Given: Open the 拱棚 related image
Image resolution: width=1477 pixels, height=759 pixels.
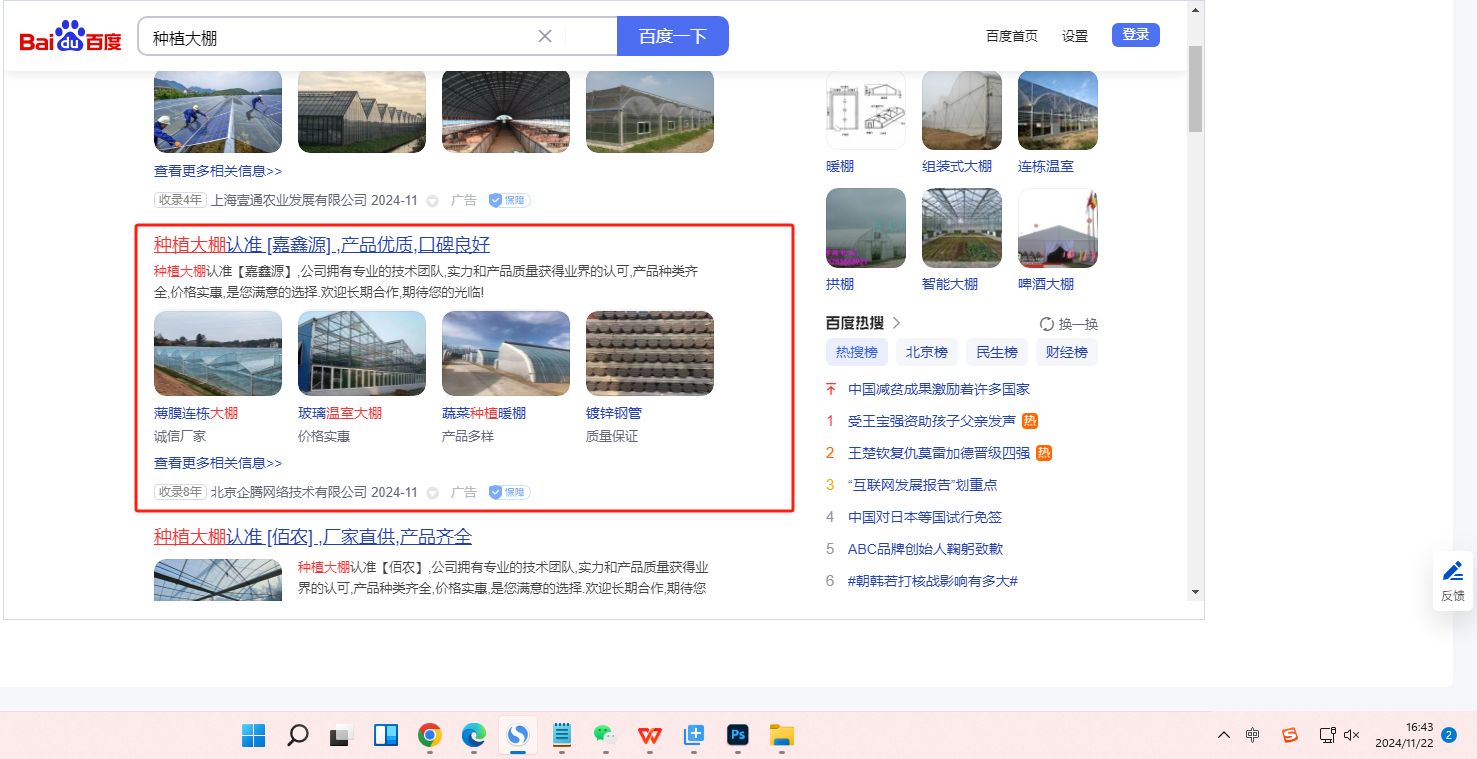Looking at the screenshot, I should [866, 228].
